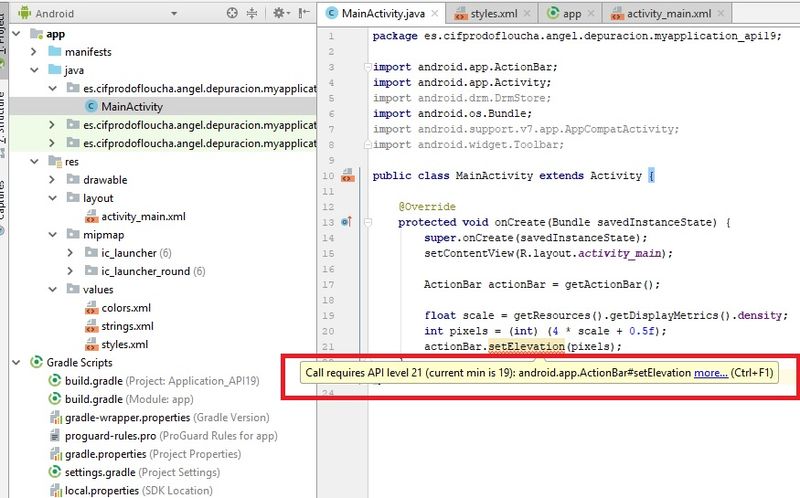Image resolution: width=800 pixels, height=498 pixels.
Task: Click the mipmap folder icon
Action: [x=73, y=234]
